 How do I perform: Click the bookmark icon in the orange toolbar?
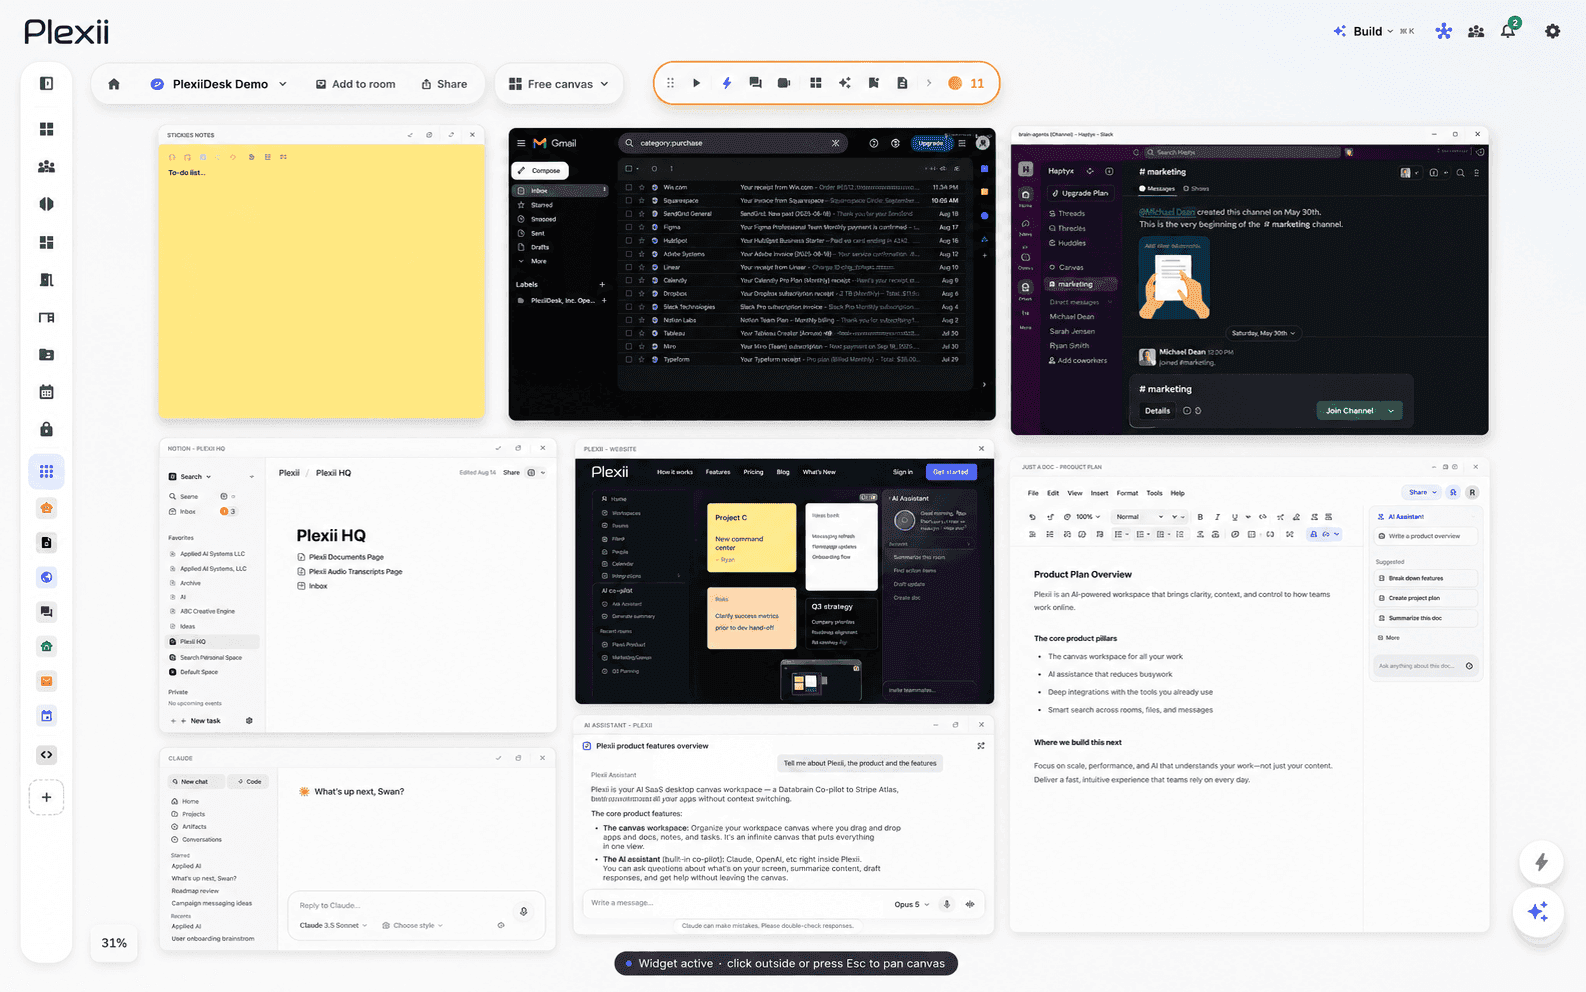(874, 83)
